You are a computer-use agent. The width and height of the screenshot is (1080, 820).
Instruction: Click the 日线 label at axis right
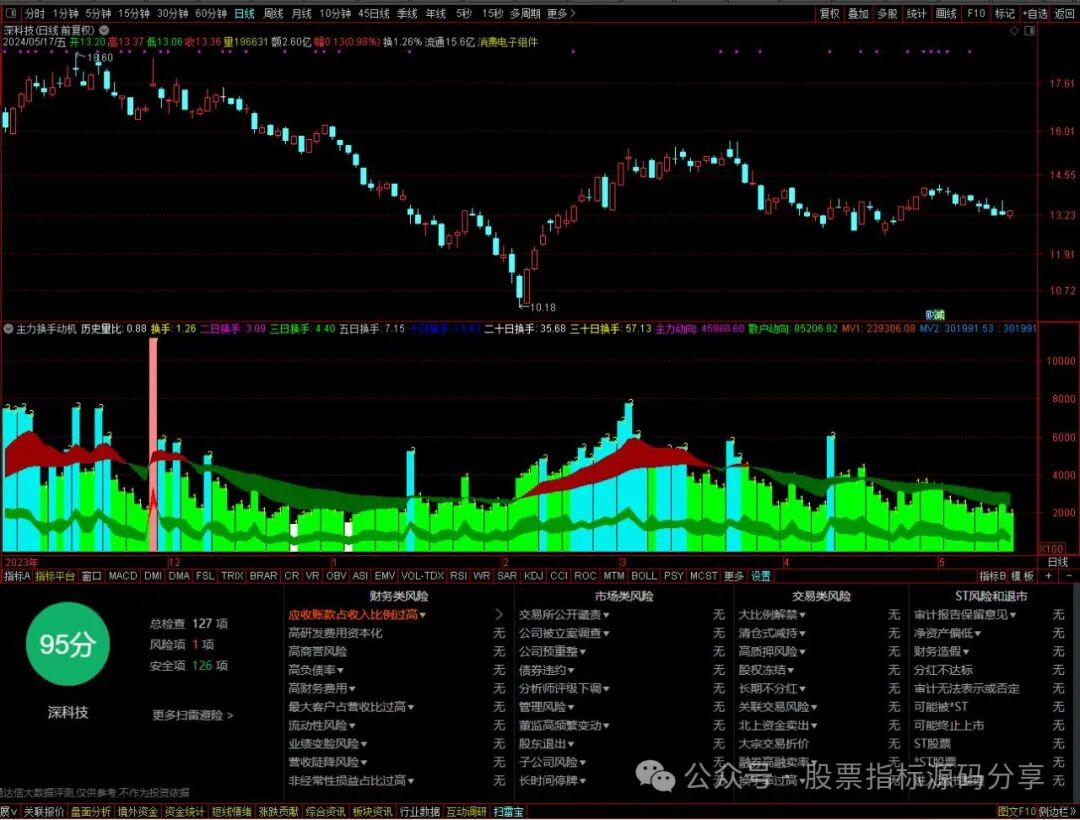1058,563
